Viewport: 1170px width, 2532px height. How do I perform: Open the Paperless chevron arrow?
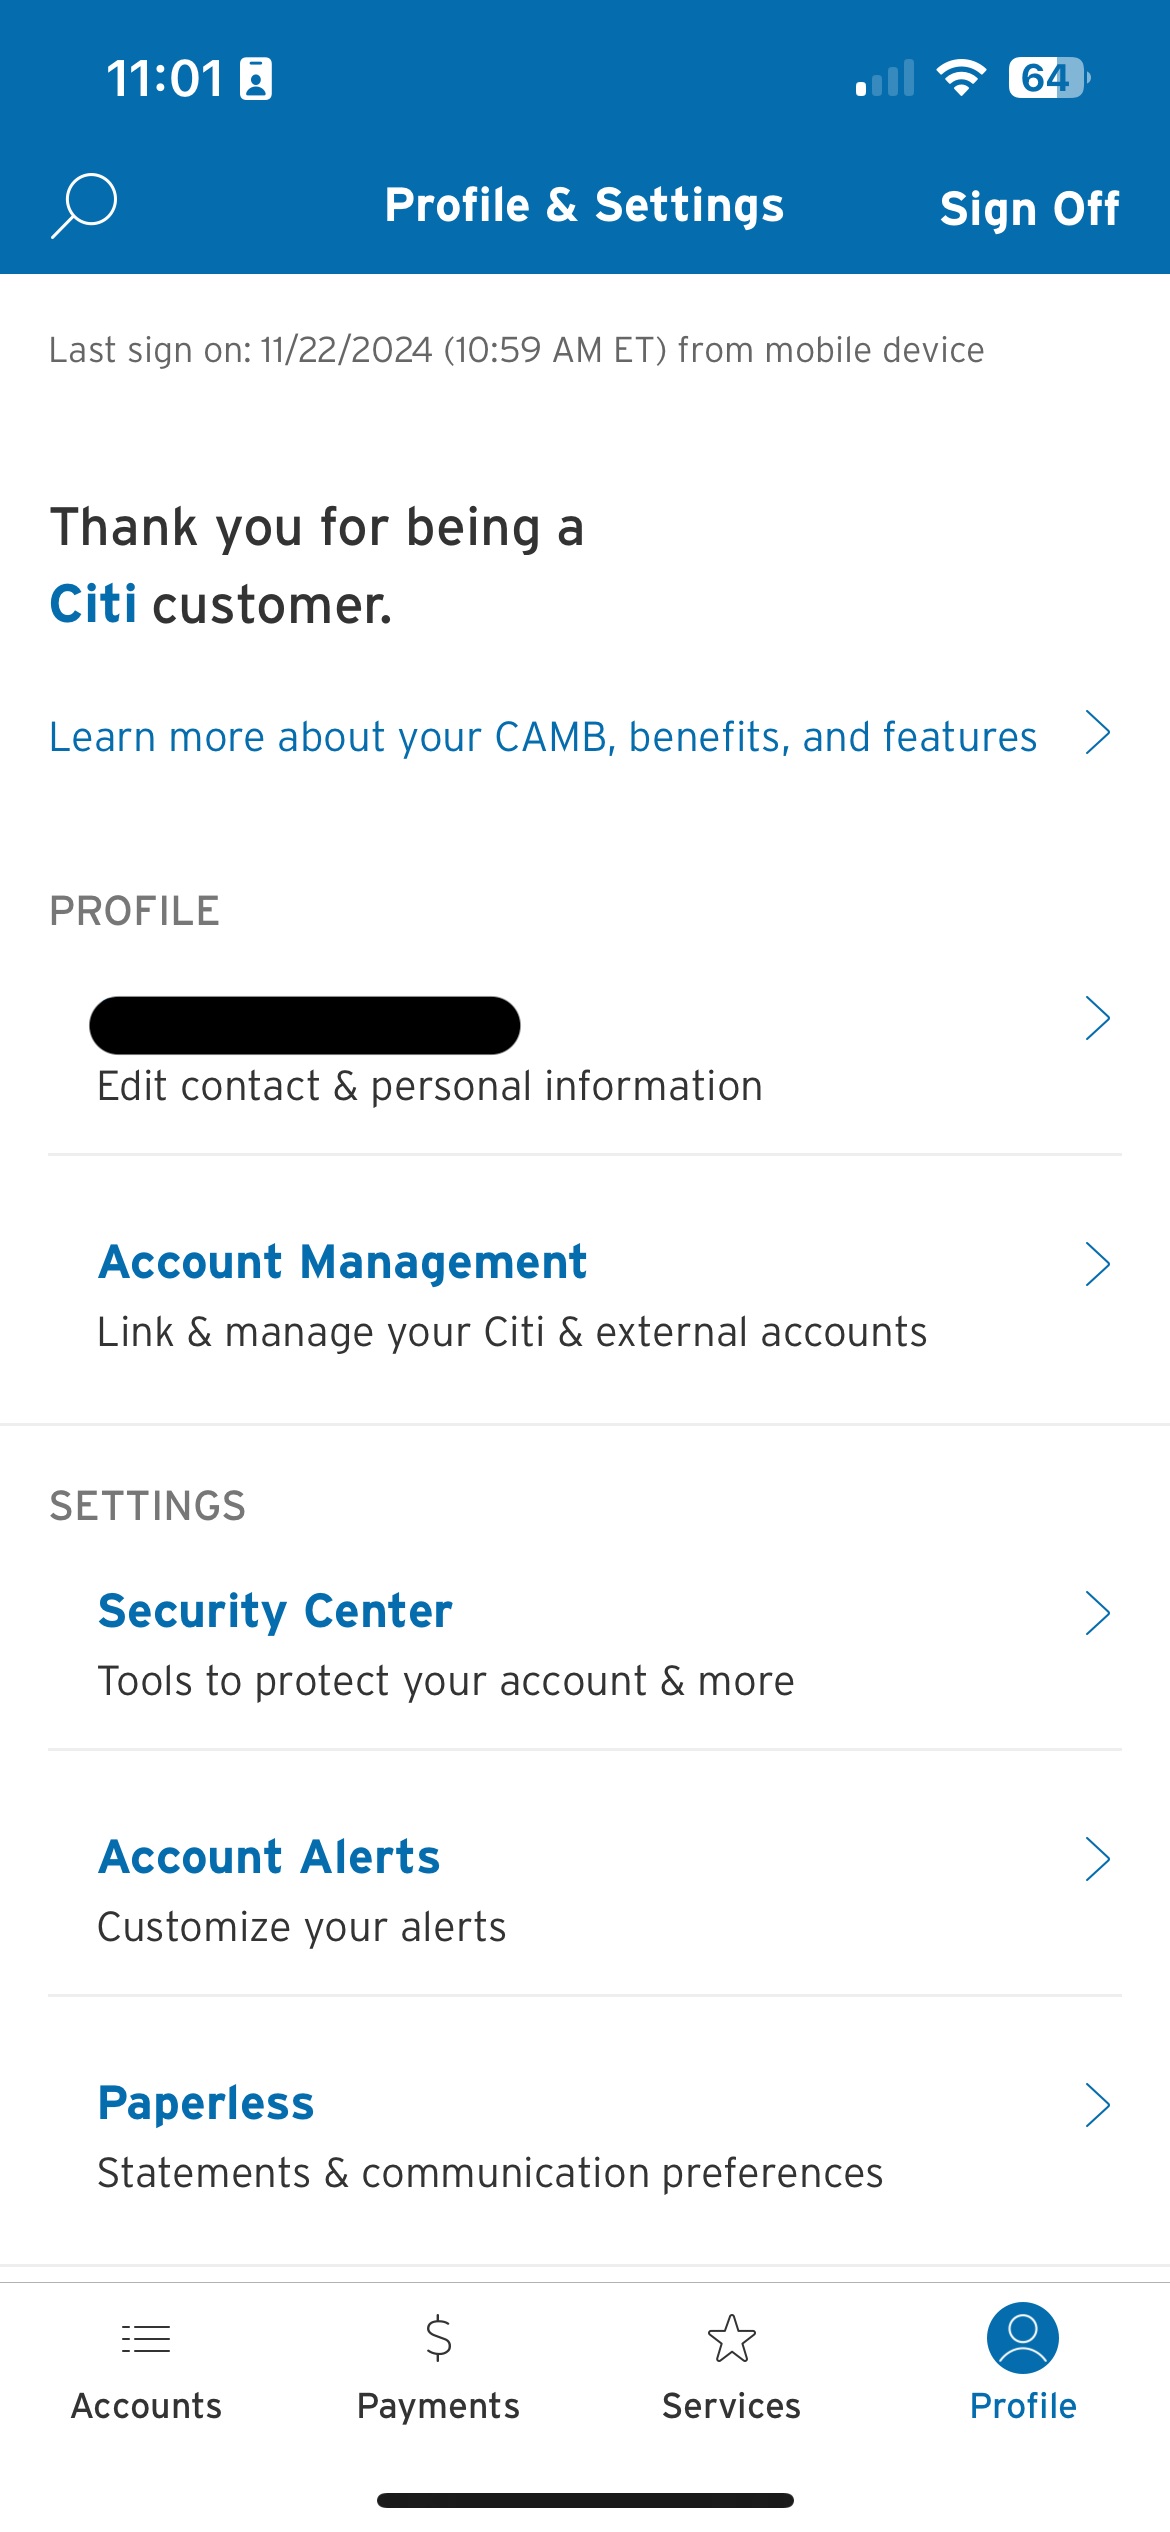[1098, 2105]
